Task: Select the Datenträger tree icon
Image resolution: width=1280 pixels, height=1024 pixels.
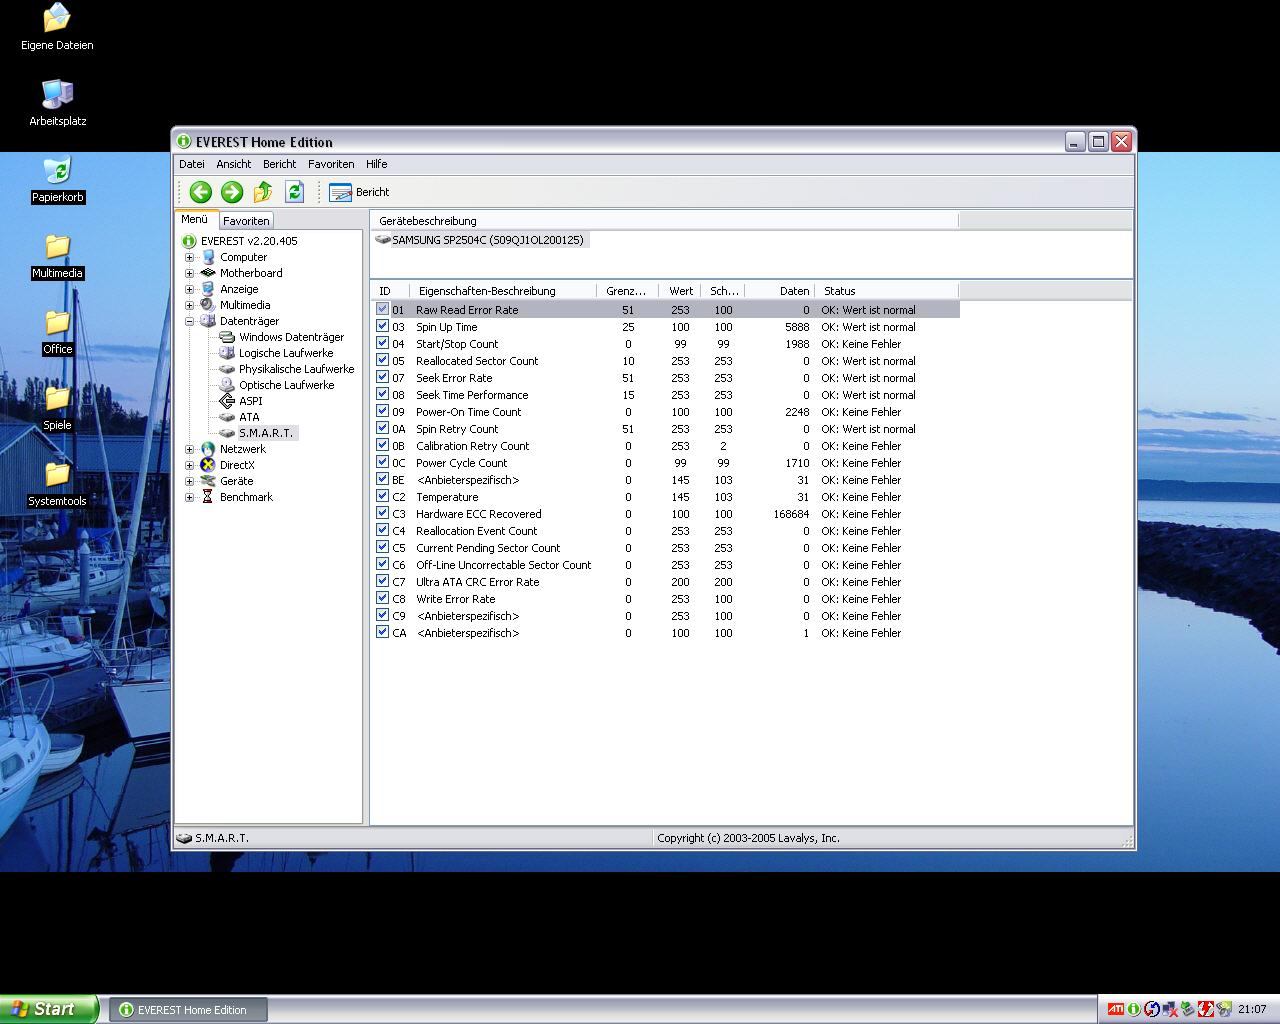Action: point(208,321)
